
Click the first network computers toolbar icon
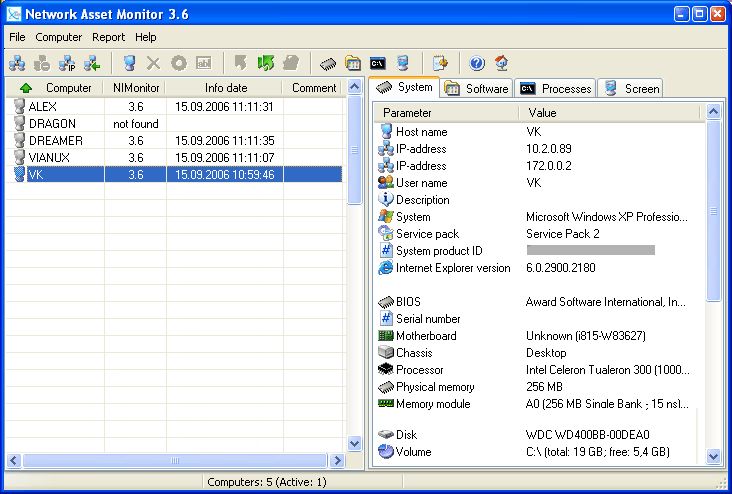click(17, 63)
